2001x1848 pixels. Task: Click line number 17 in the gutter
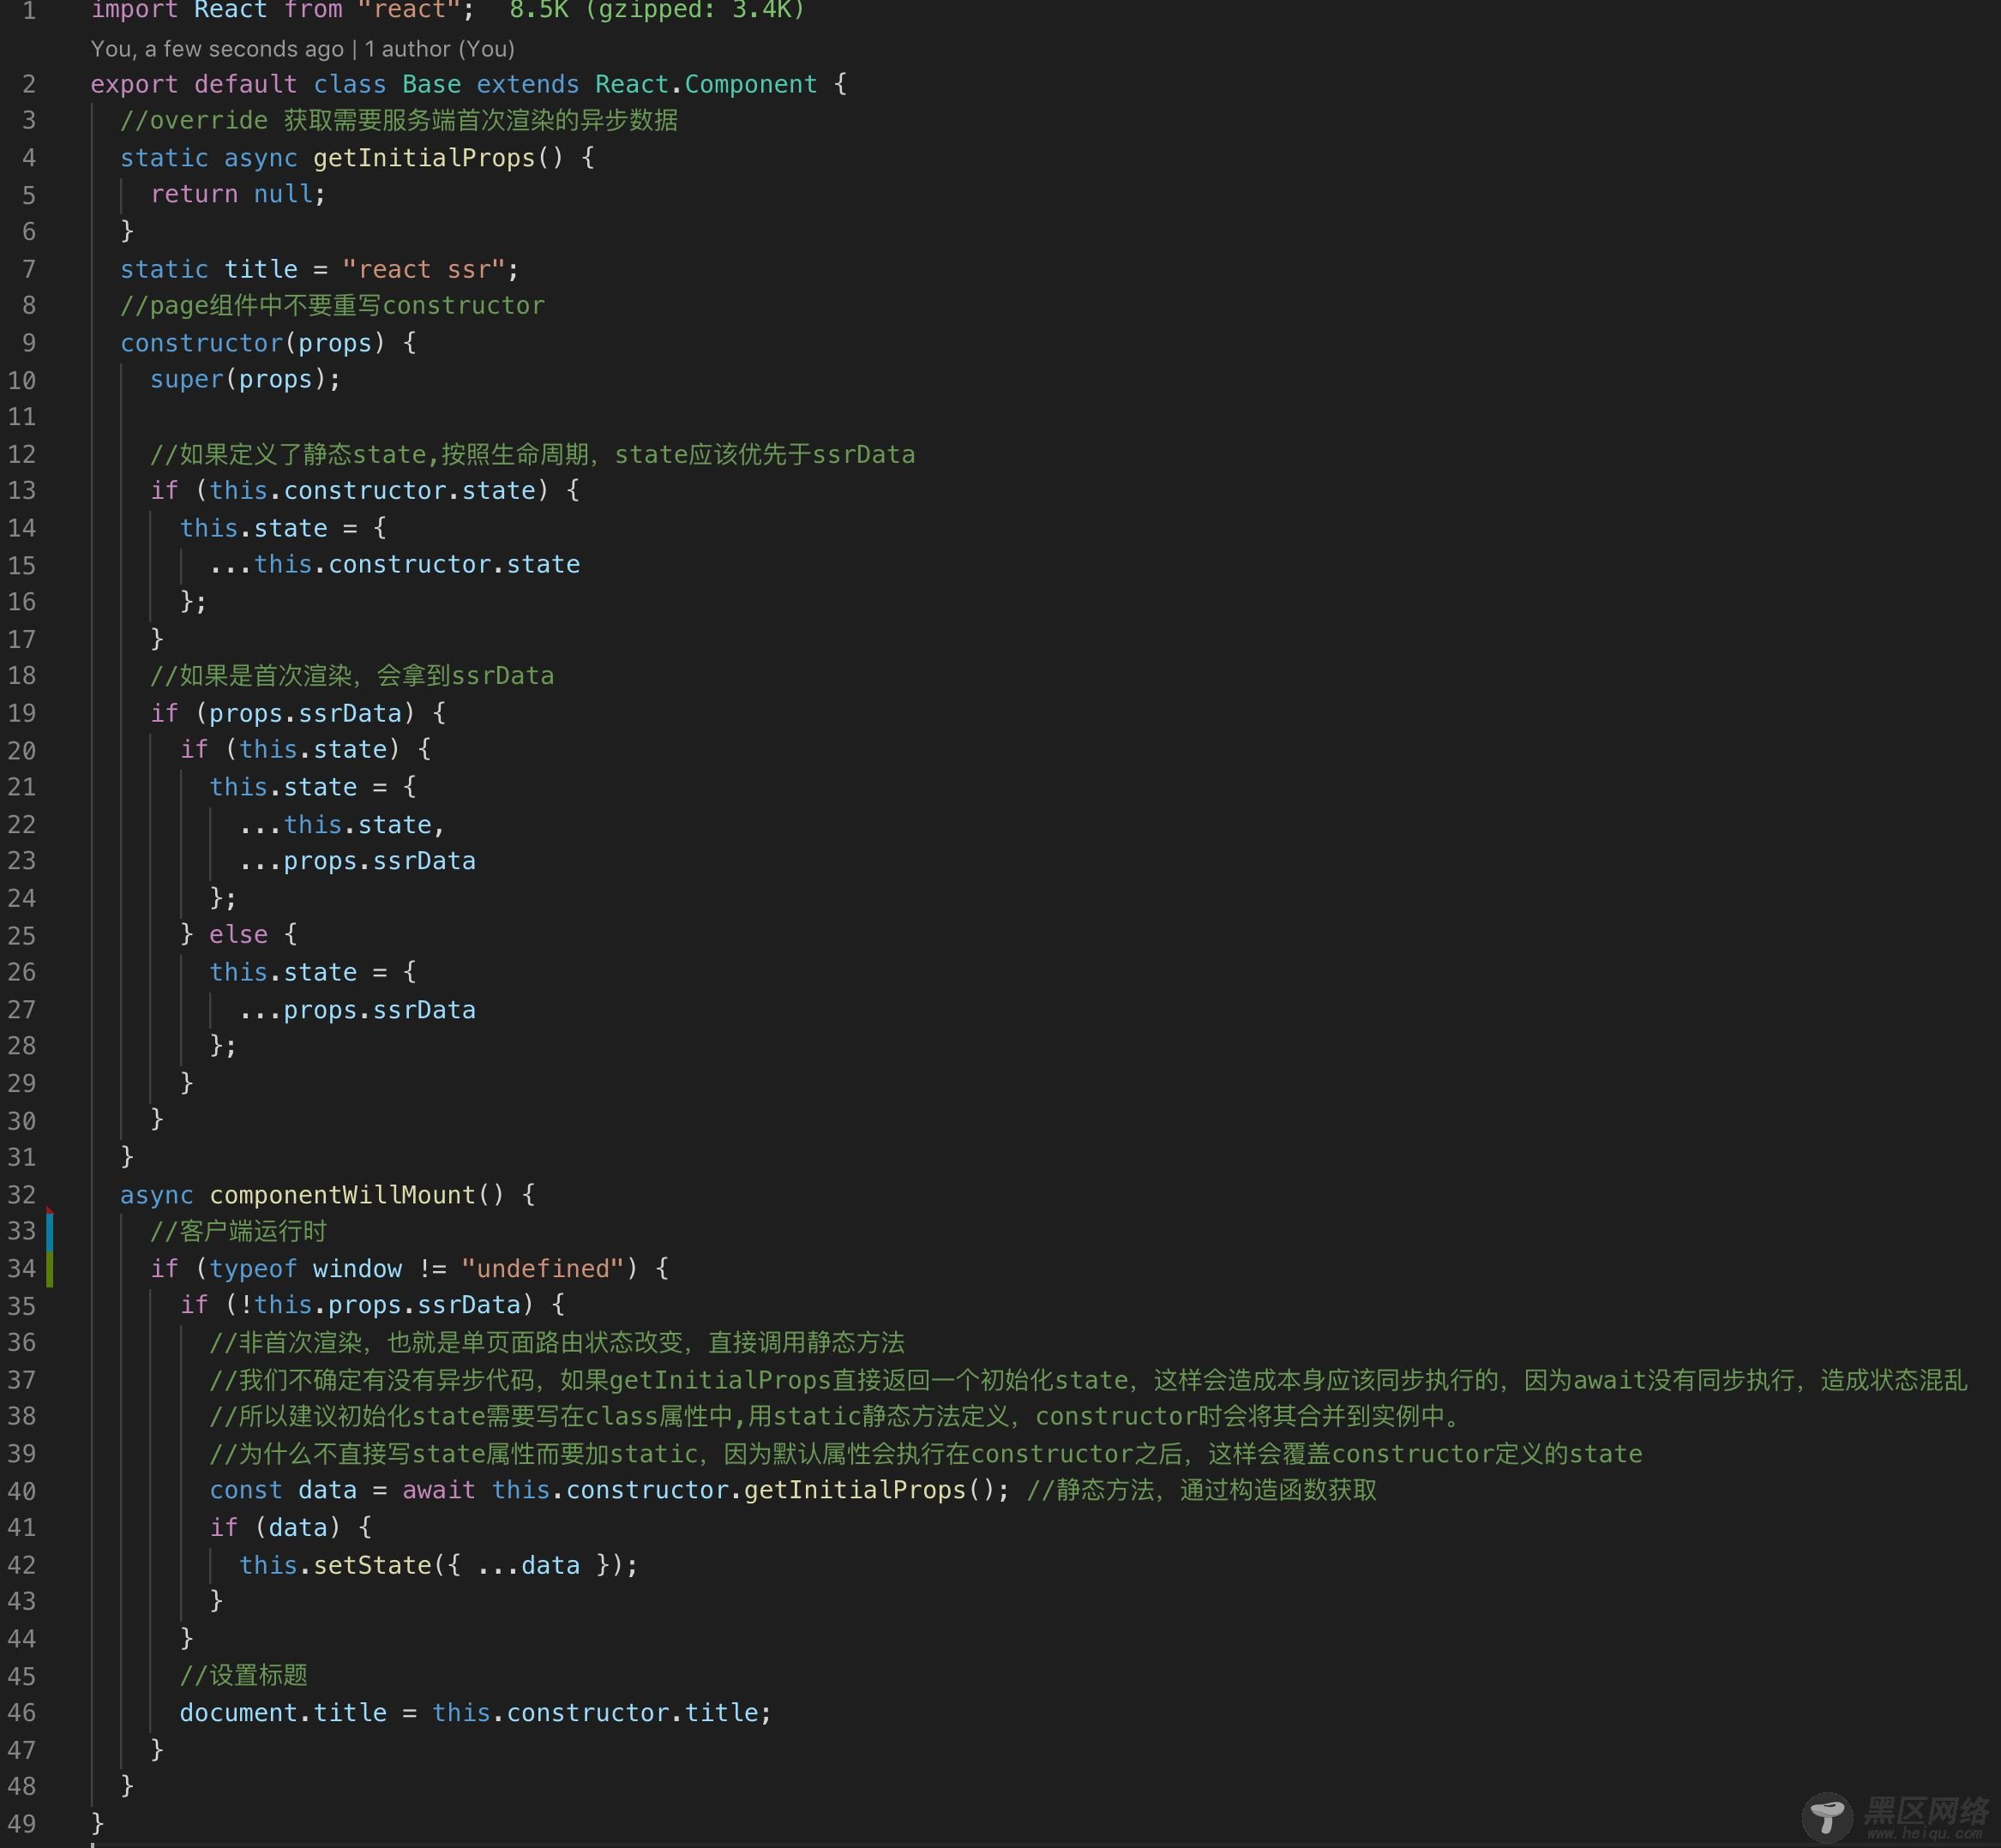point(22,639)
